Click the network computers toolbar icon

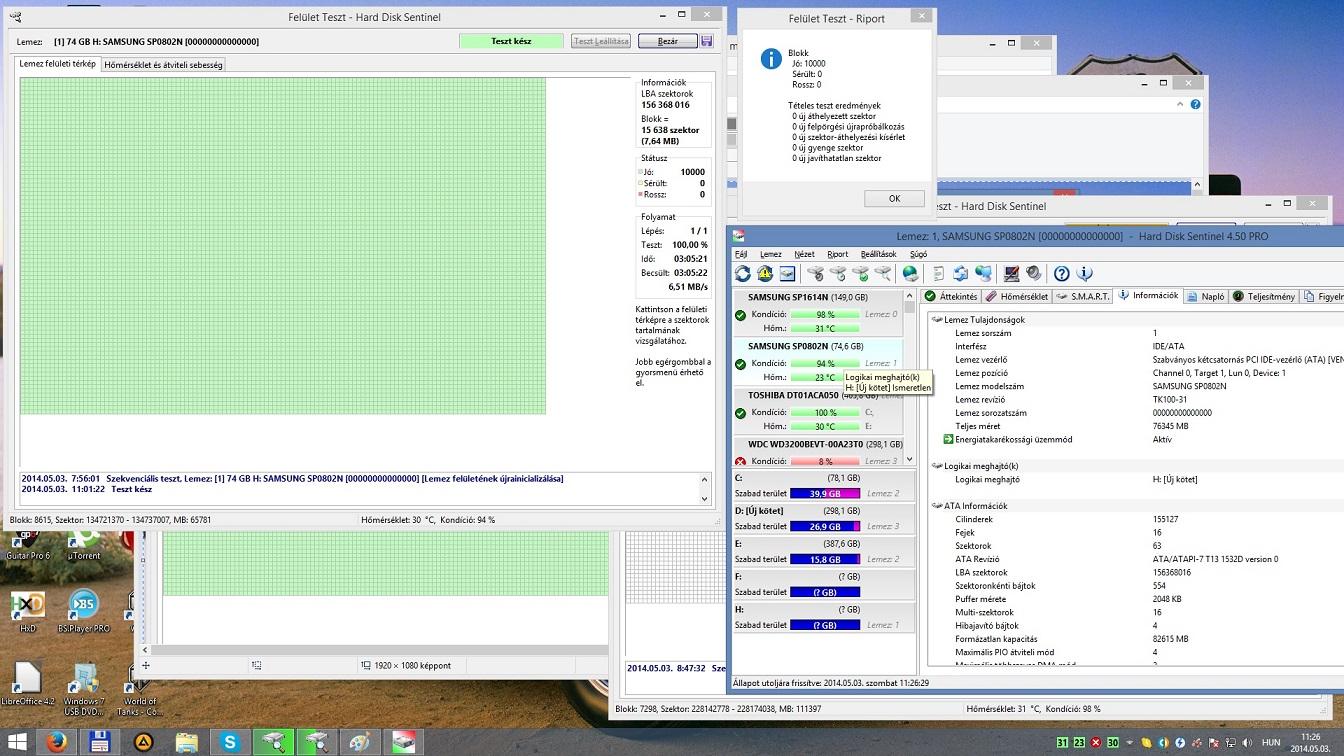point(983,273)
